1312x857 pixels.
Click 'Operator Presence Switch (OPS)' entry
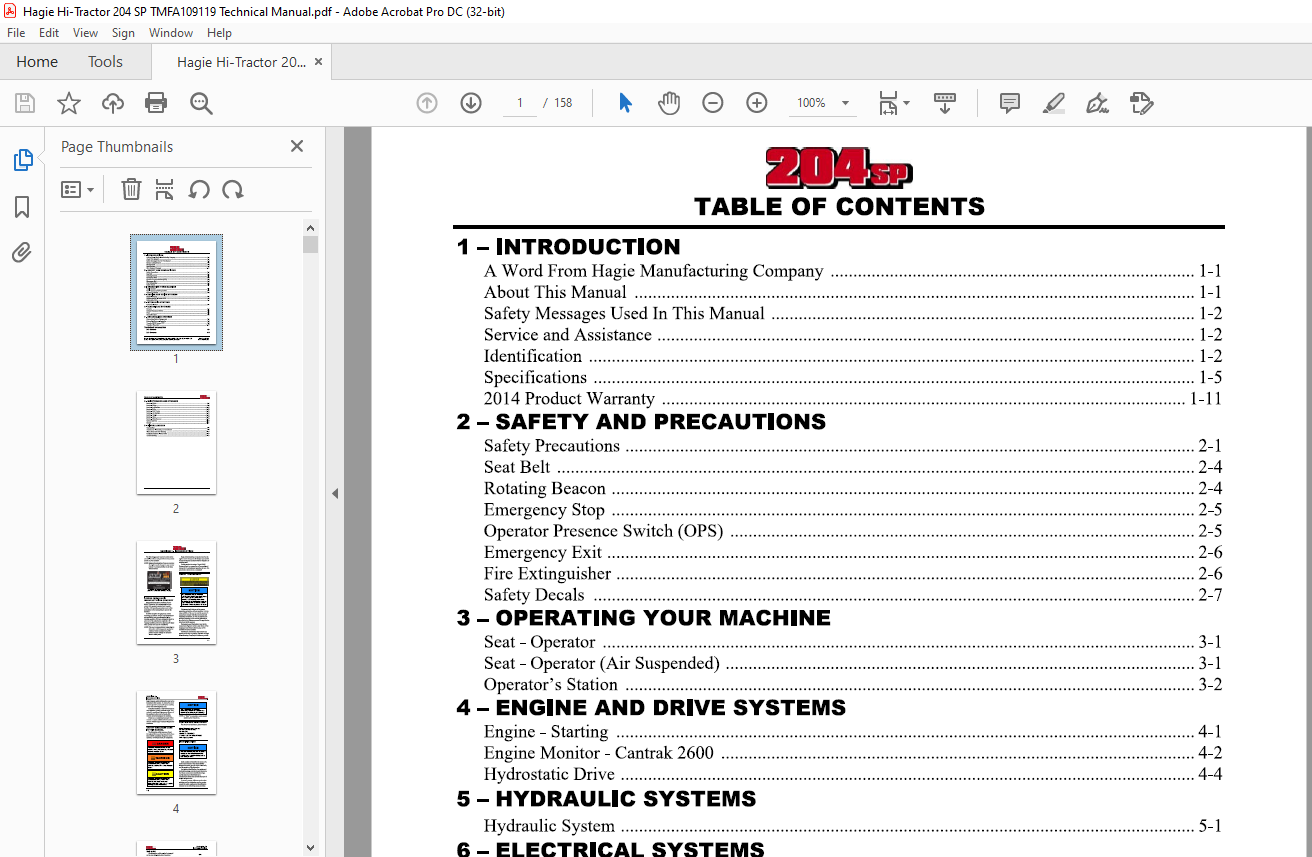(603, 531)
